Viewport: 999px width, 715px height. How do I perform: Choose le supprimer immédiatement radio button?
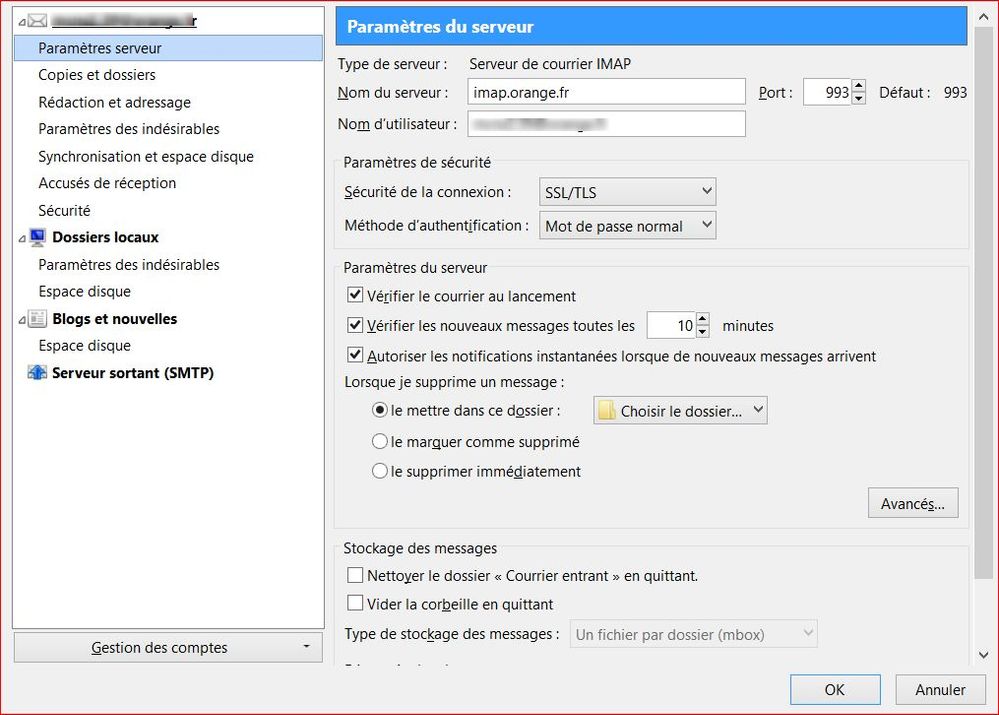(x=380, y=471)
